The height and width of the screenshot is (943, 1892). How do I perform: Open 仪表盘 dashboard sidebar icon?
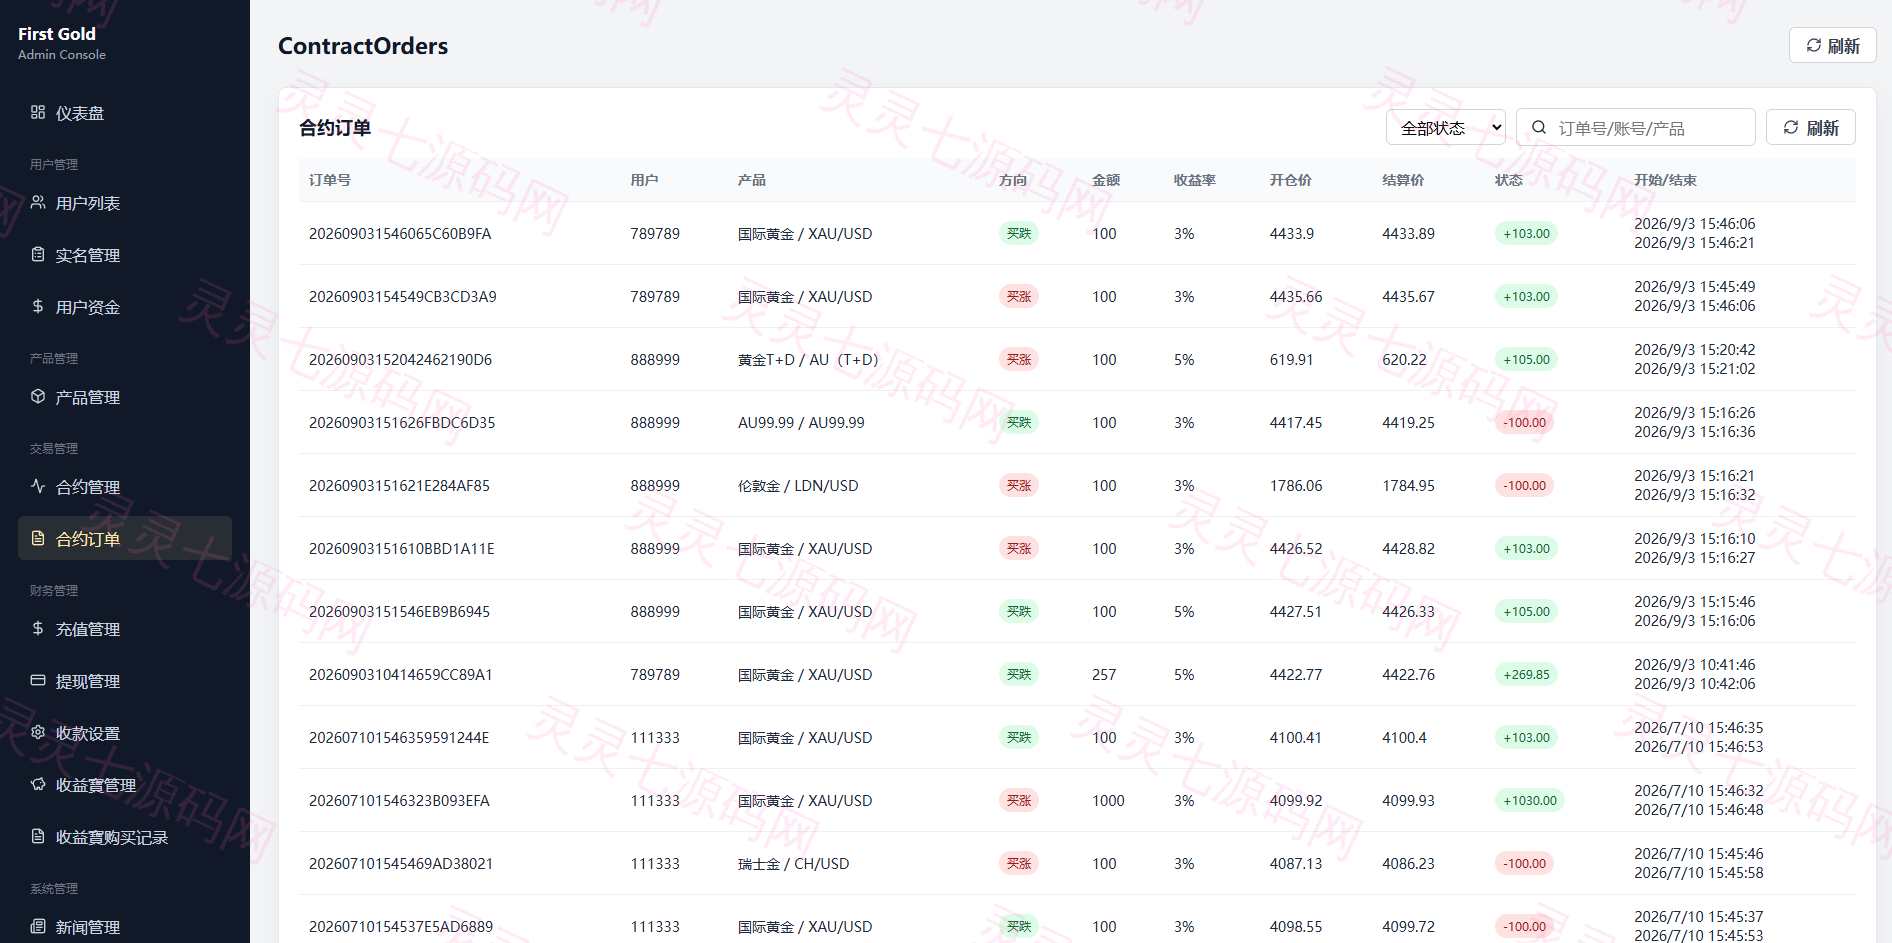(x=38, y=112)
